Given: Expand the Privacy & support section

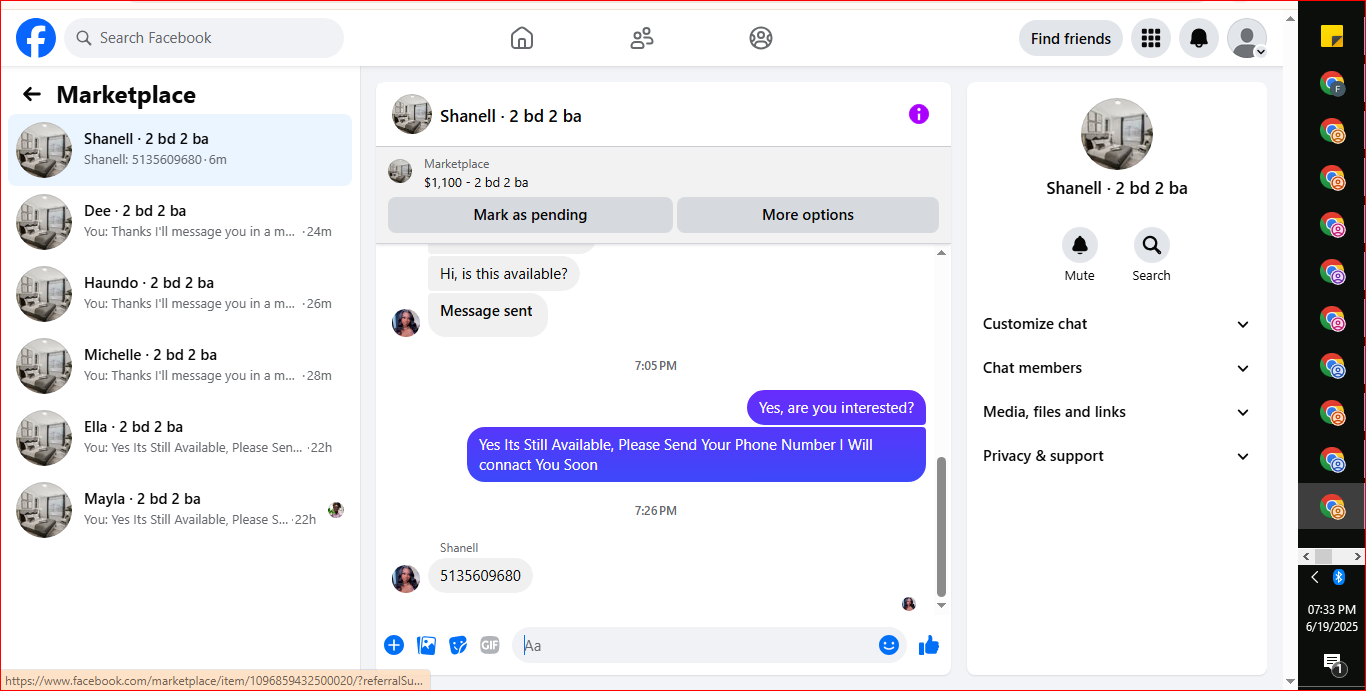Looking at the screenshot, I should [1117, 456].
